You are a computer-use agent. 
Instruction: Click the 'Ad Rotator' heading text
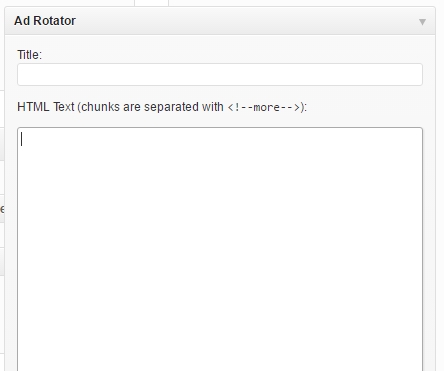[45, 21]
